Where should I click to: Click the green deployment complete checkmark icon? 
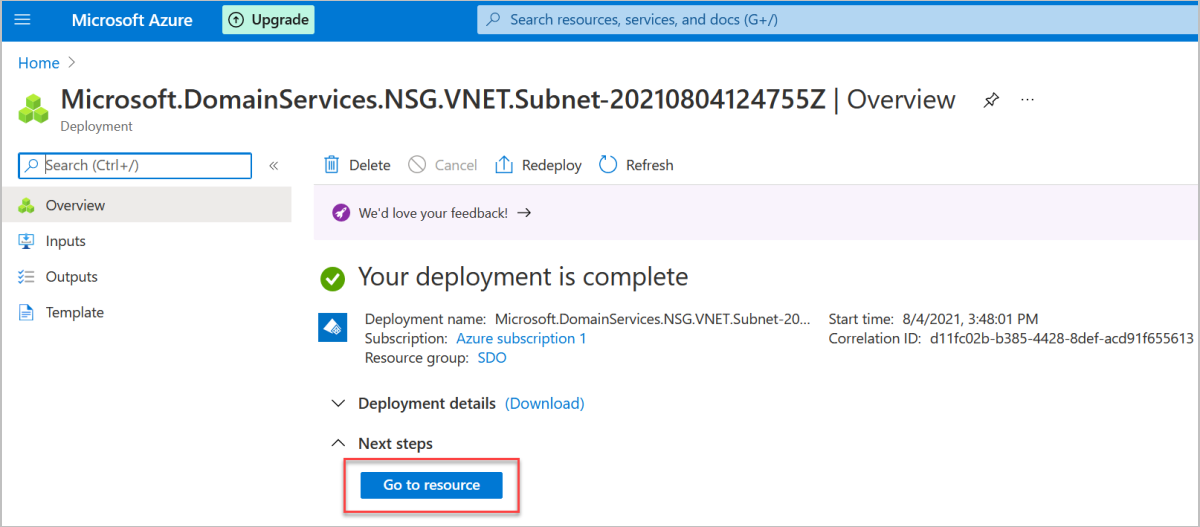coord(333,278)
